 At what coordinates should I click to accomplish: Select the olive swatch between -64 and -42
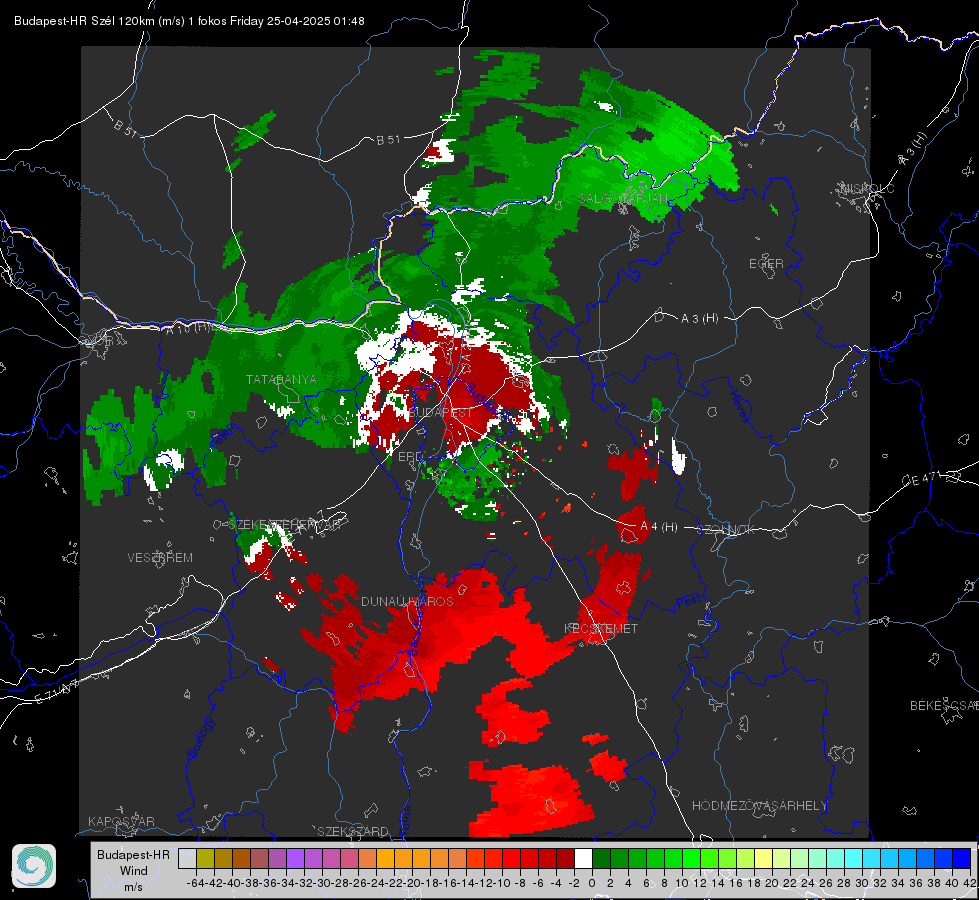[205, 859]
